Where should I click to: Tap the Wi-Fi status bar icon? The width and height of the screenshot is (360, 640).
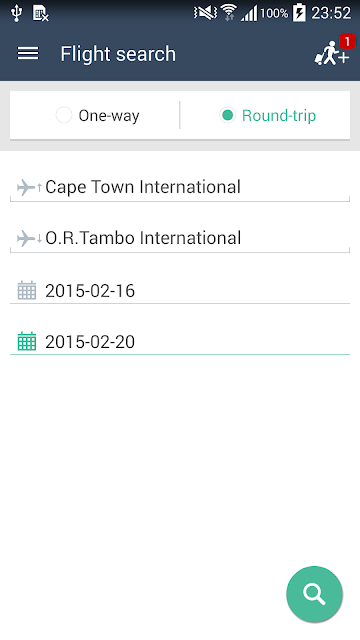(x=229, y=13)
